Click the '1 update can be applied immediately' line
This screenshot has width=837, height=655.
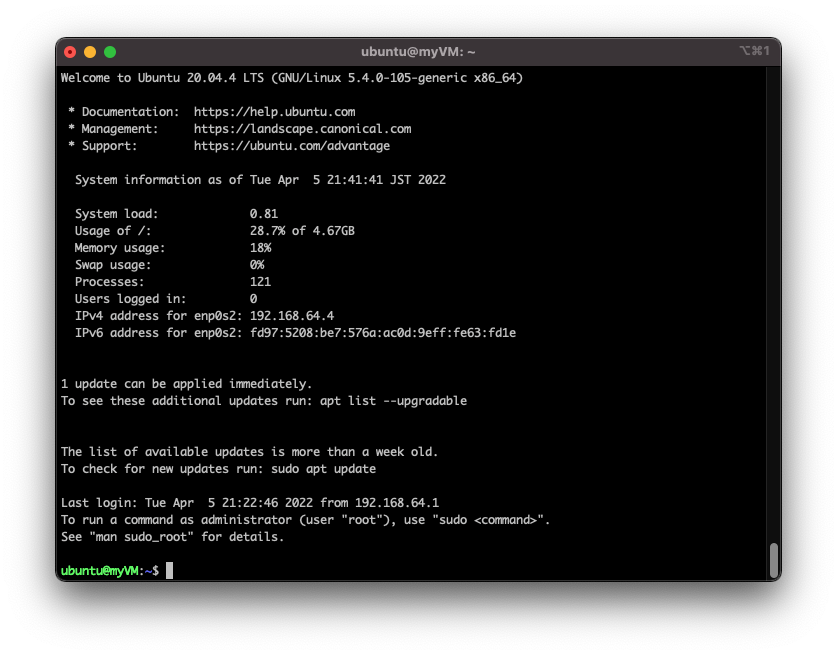click(186, 384)
